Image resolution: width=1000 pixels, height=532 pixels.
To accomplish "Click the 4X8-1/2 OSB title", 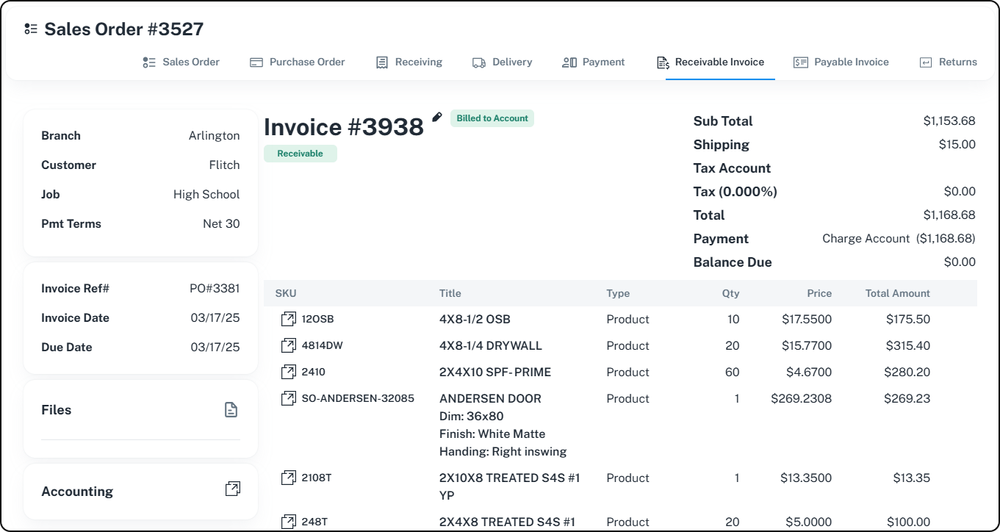I will [x=474, y=319].
